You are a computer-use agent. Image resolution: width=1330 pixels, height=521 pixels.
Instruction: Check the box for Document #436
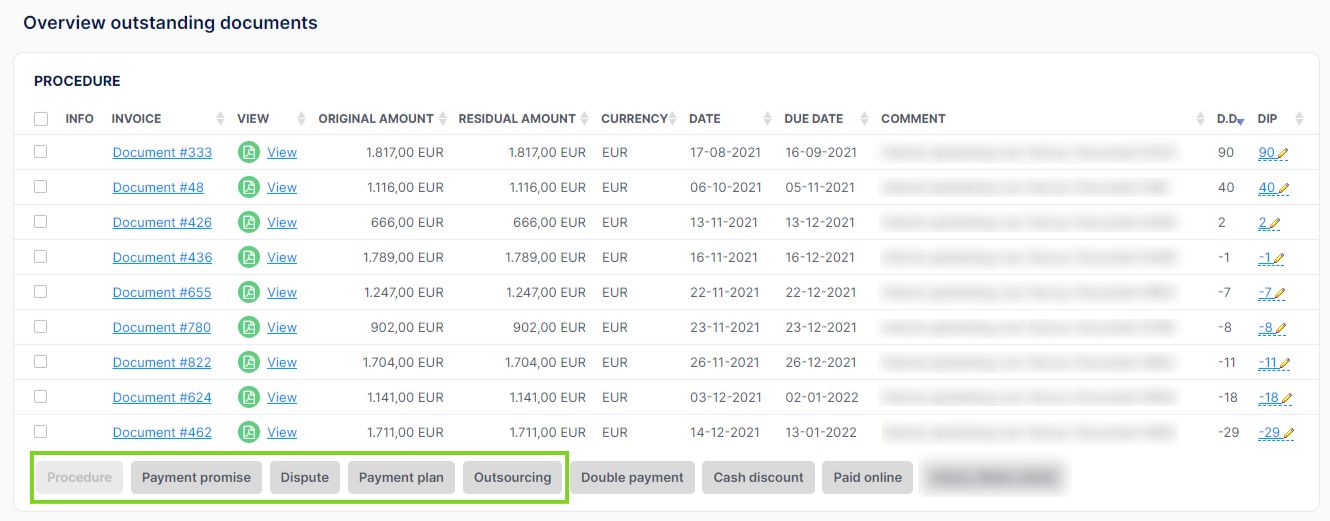tap(41, 257)
